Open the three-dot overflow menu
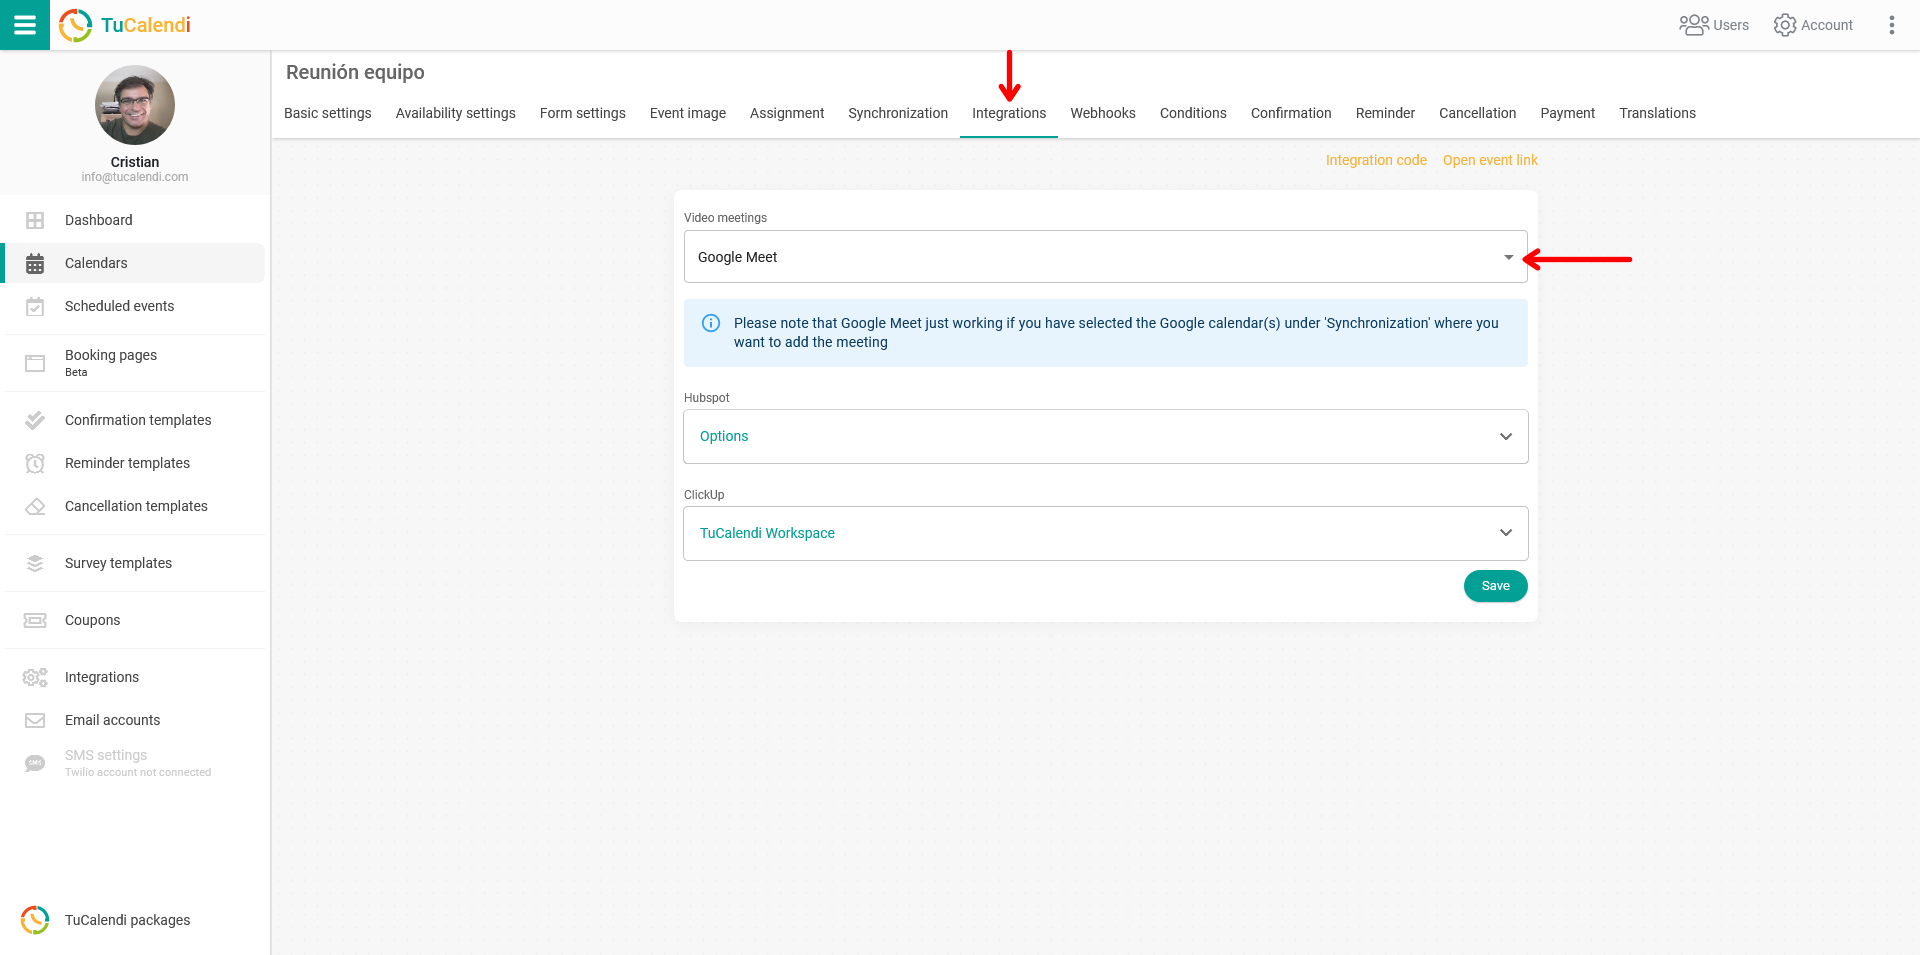The width and height of the screenshot is (1920, 955). pos(1892,25)
